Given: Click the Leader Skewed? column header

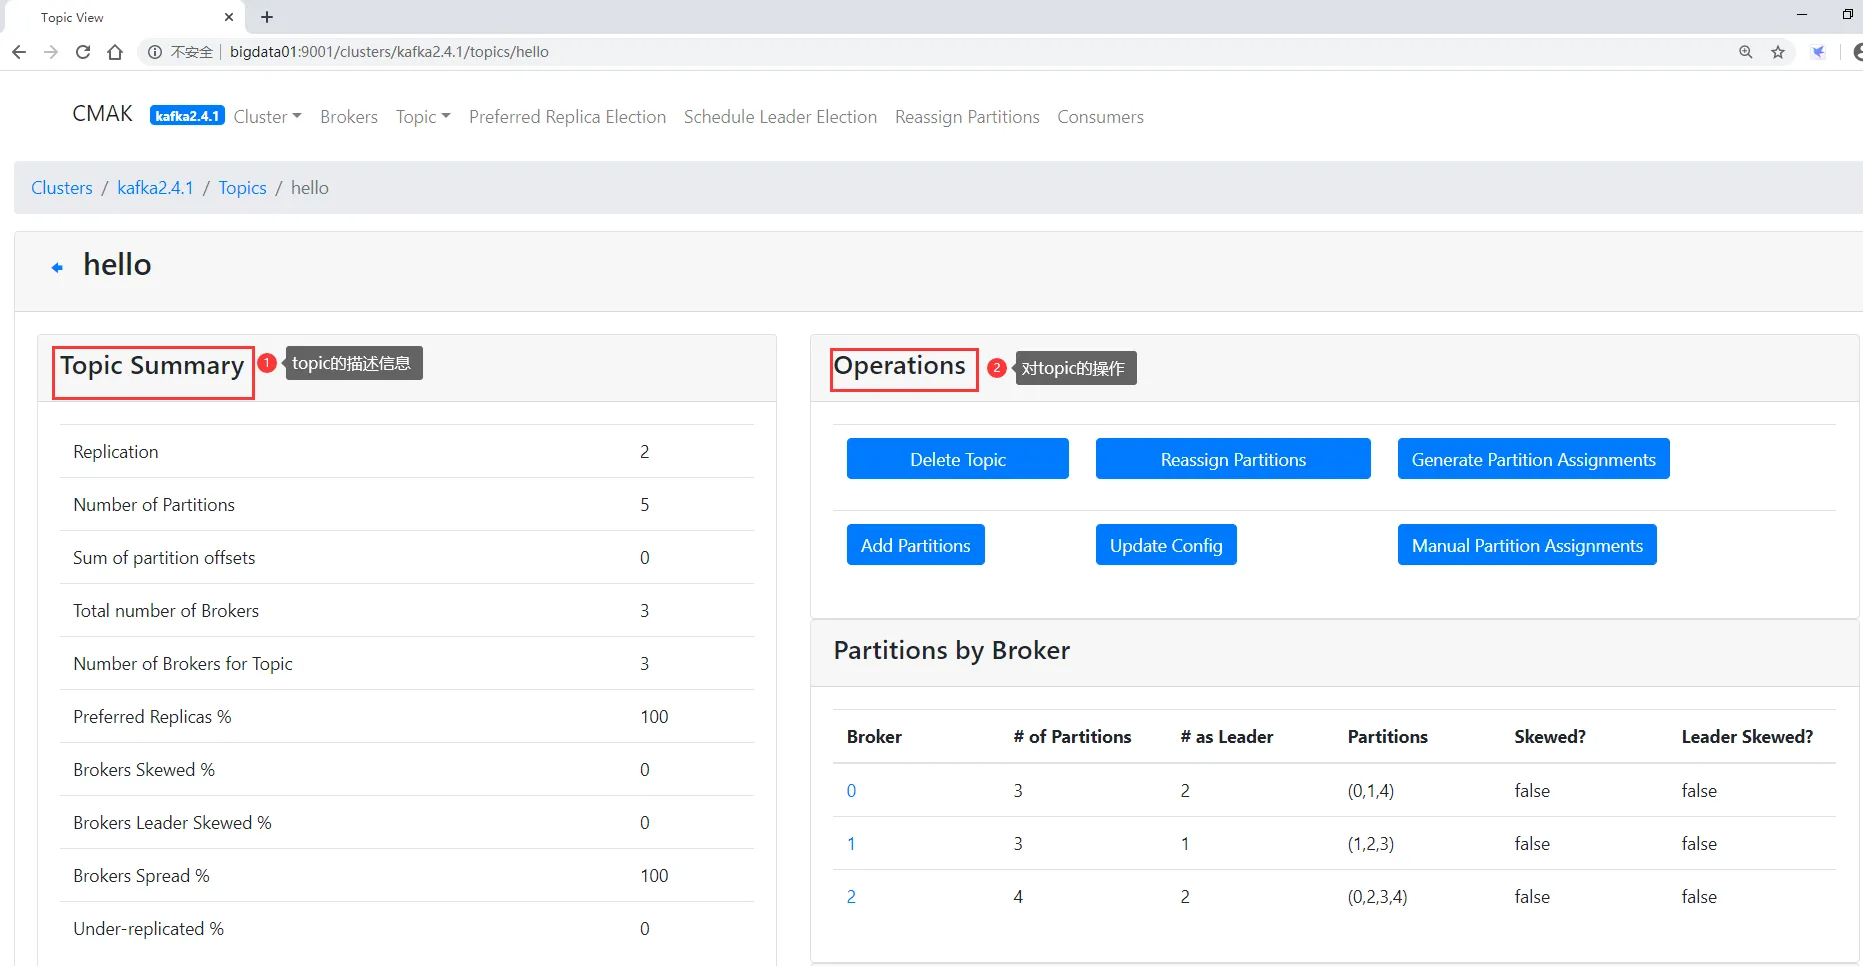Looking at the screenshot, I should [x=1747, y=737].
